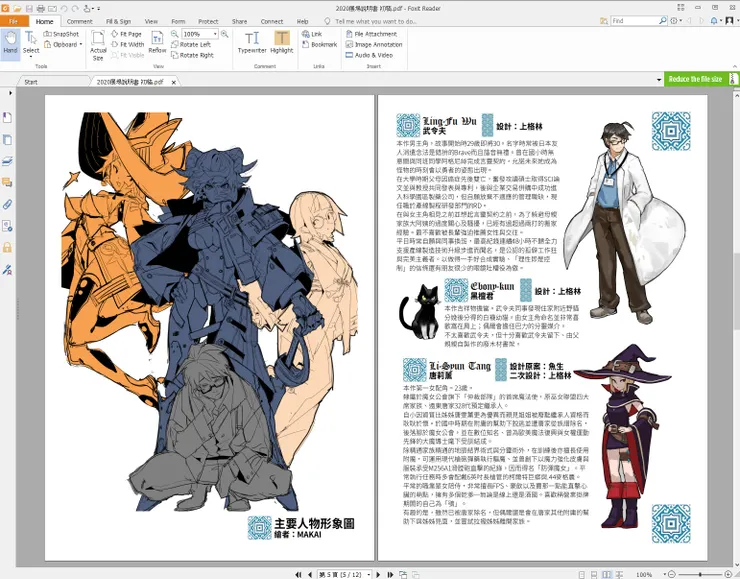The width and height of the screenshot is (740, 579).
Task: Open the 100% zoom level combo box
Action: (200, 34)
